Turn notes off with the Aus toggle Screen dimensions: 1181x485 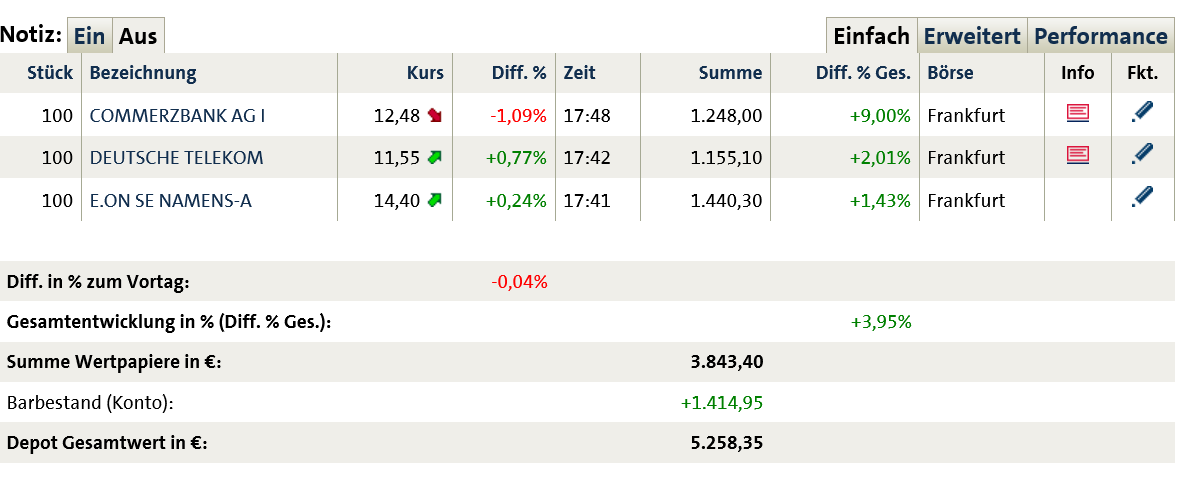tap(138, 36)
